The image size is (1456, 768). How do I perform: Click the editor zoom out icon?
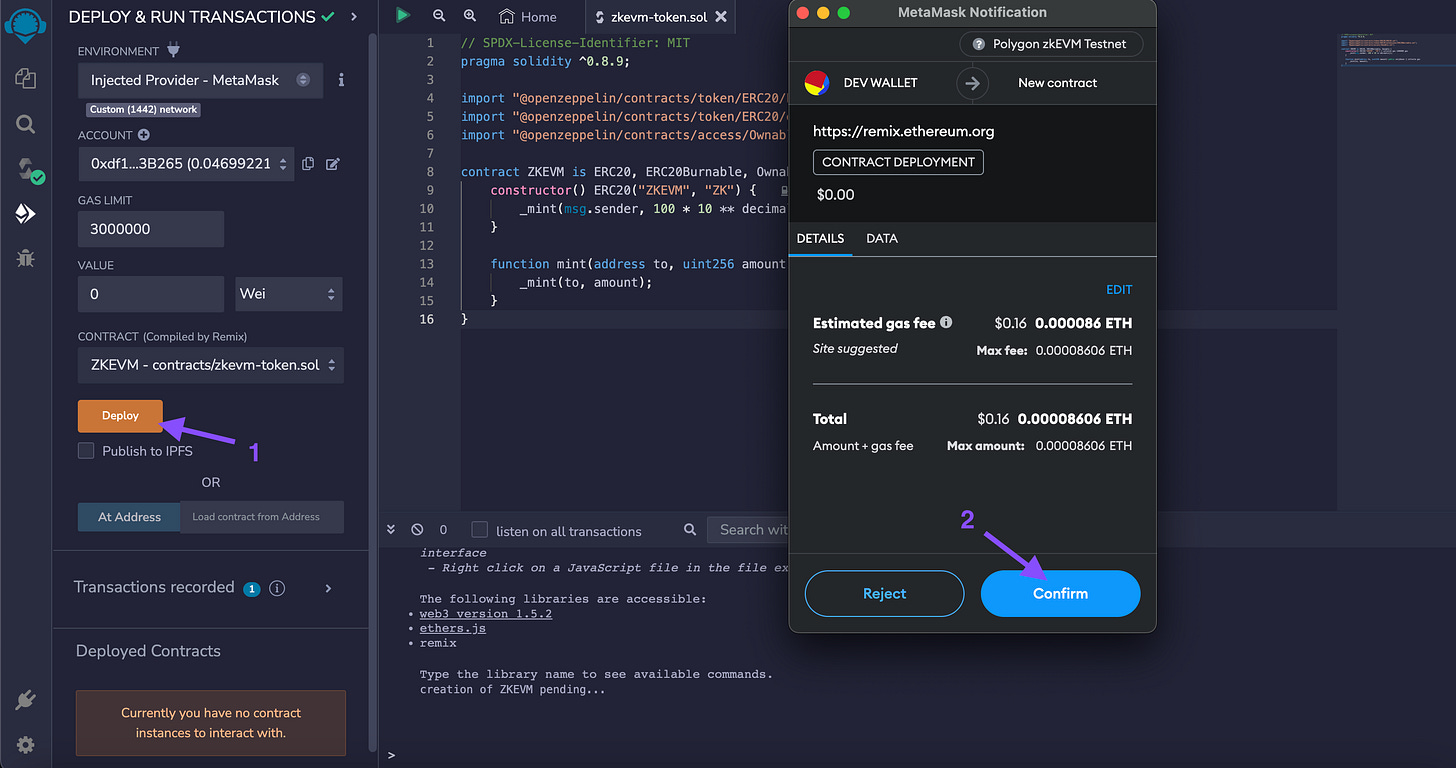(439, 16)
